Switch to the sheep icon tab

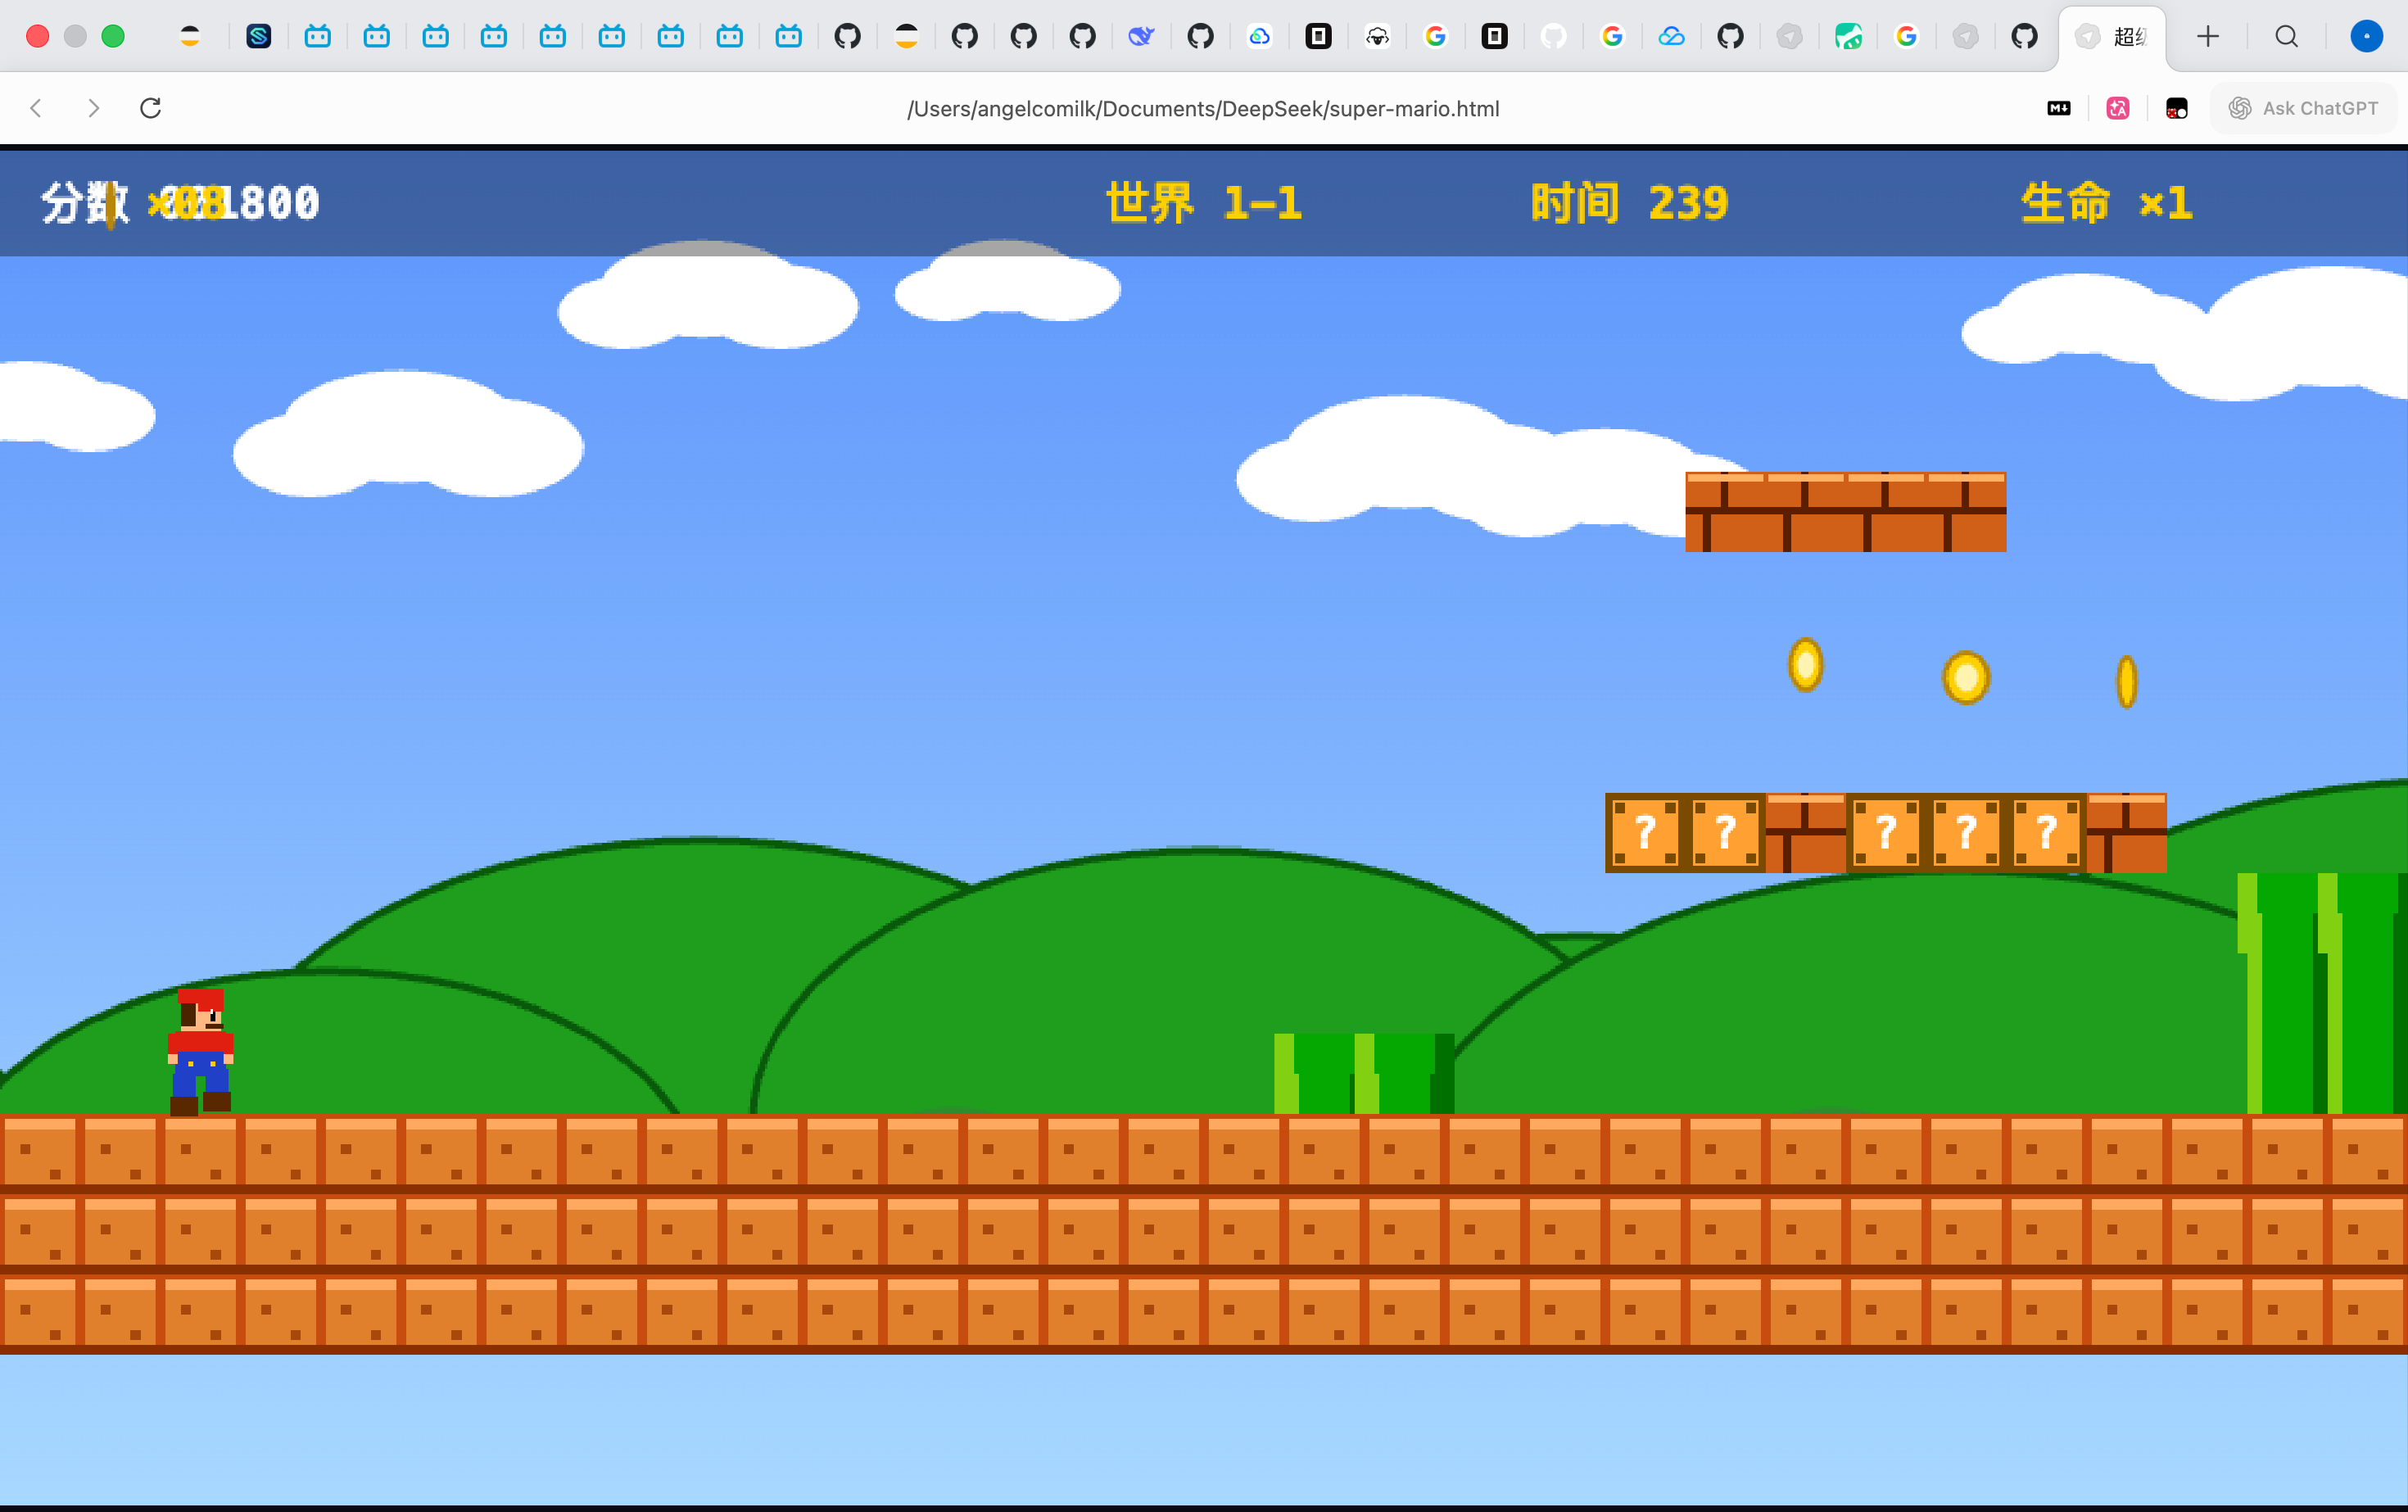pyautogui.click(x=1377, y=37)
